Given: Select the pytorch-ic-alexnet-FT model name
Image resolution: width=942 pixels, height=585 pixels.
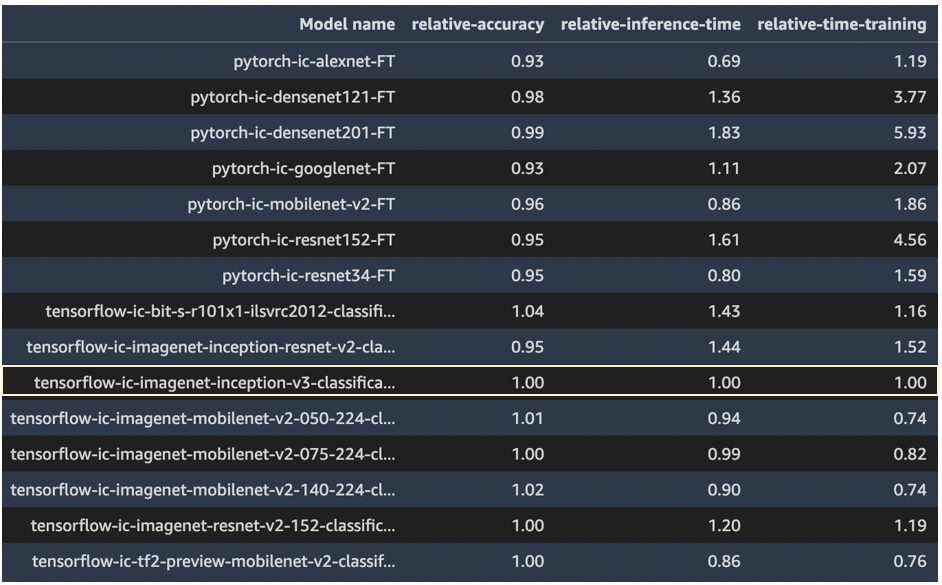Looking at the screenshot, I should coord(314,61).
